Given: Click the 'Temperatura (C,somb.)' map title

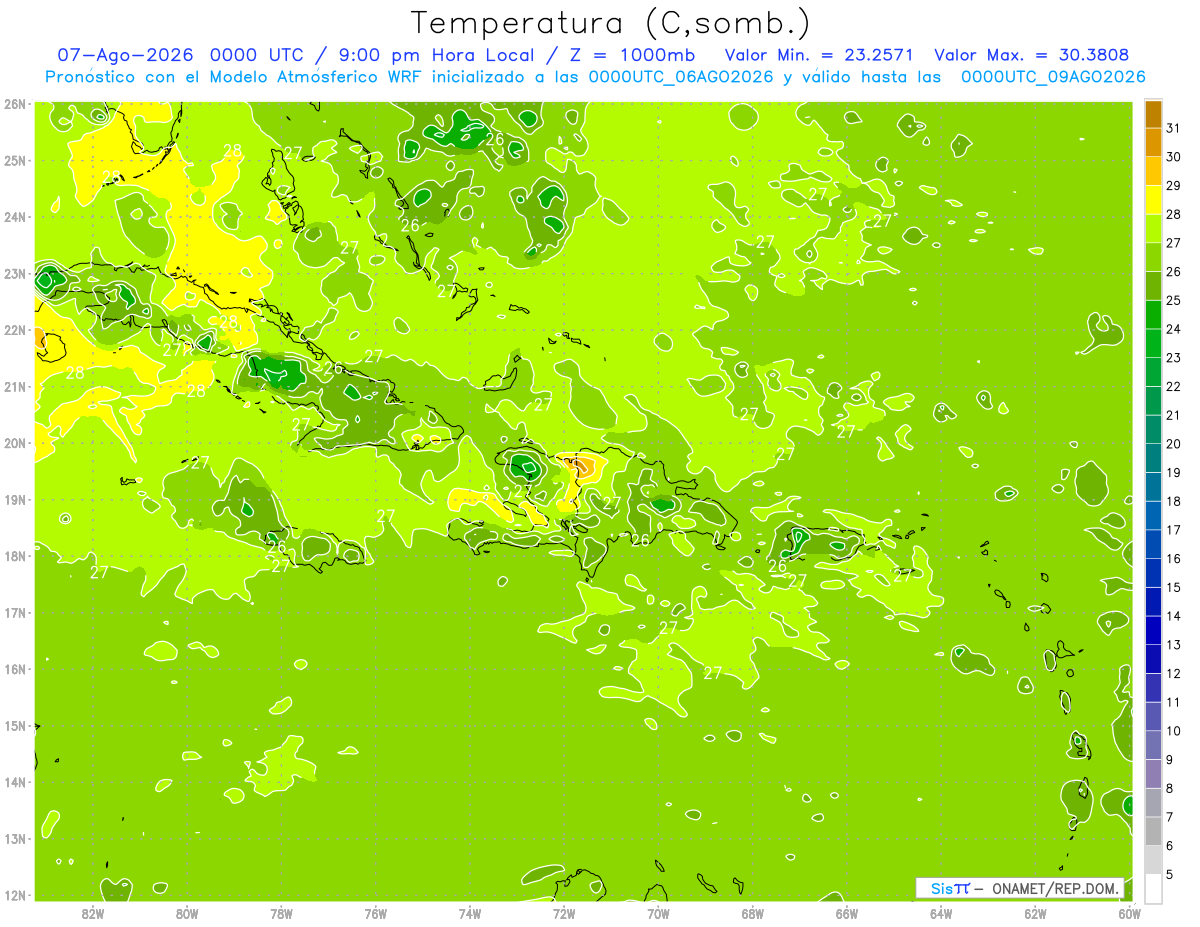Looking at the screenshot, I should [x=611, y=23].
